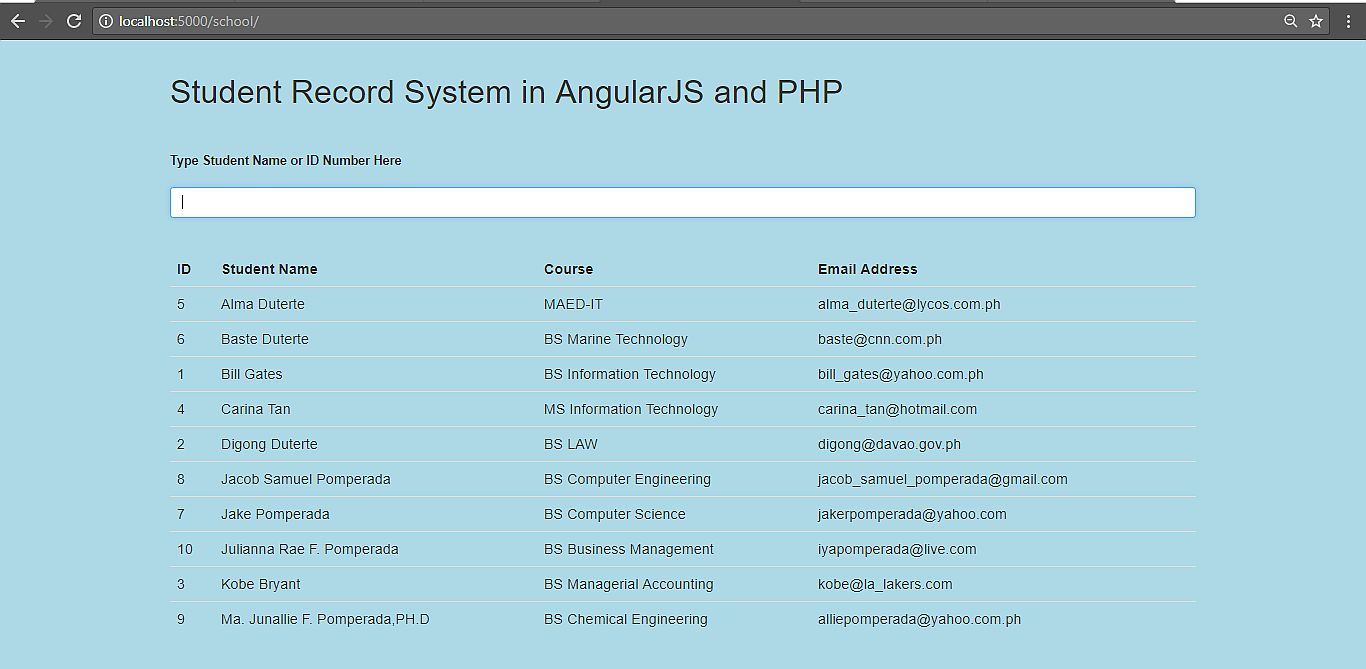Reload the current page
This screenshot has height=669, width=1366.
click(x=73, y=20)
